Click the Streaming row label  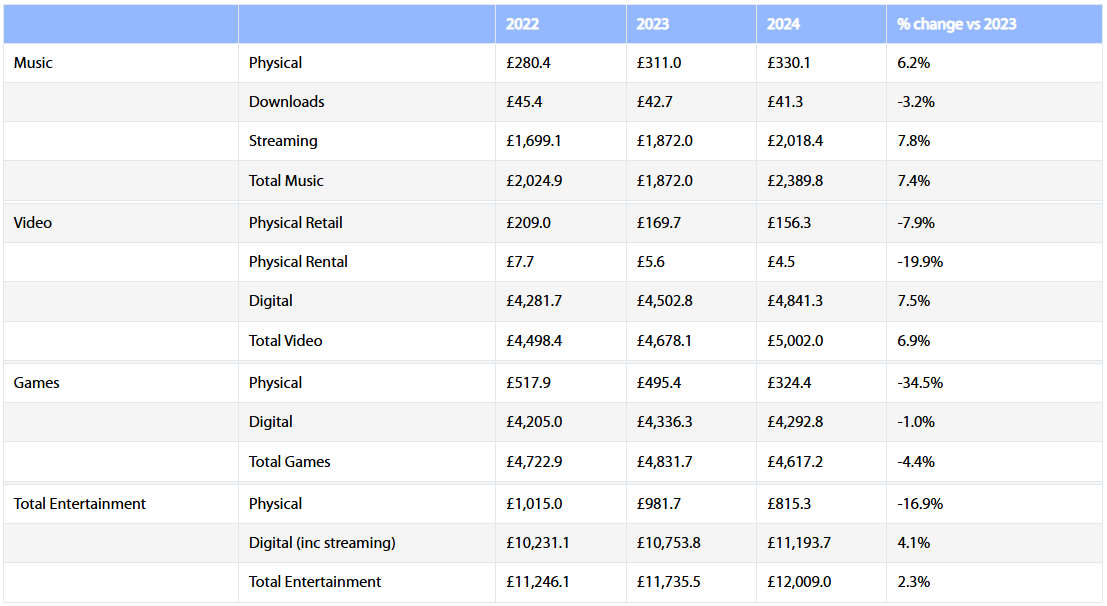pos(283,141)
